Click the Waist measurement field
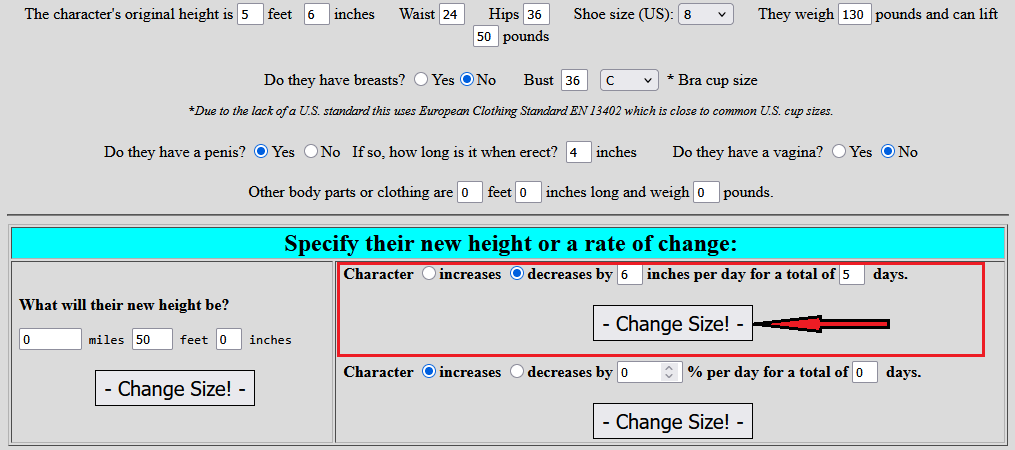The height and width of the screenshot is (450, 1015). click(x=452, y=15)
